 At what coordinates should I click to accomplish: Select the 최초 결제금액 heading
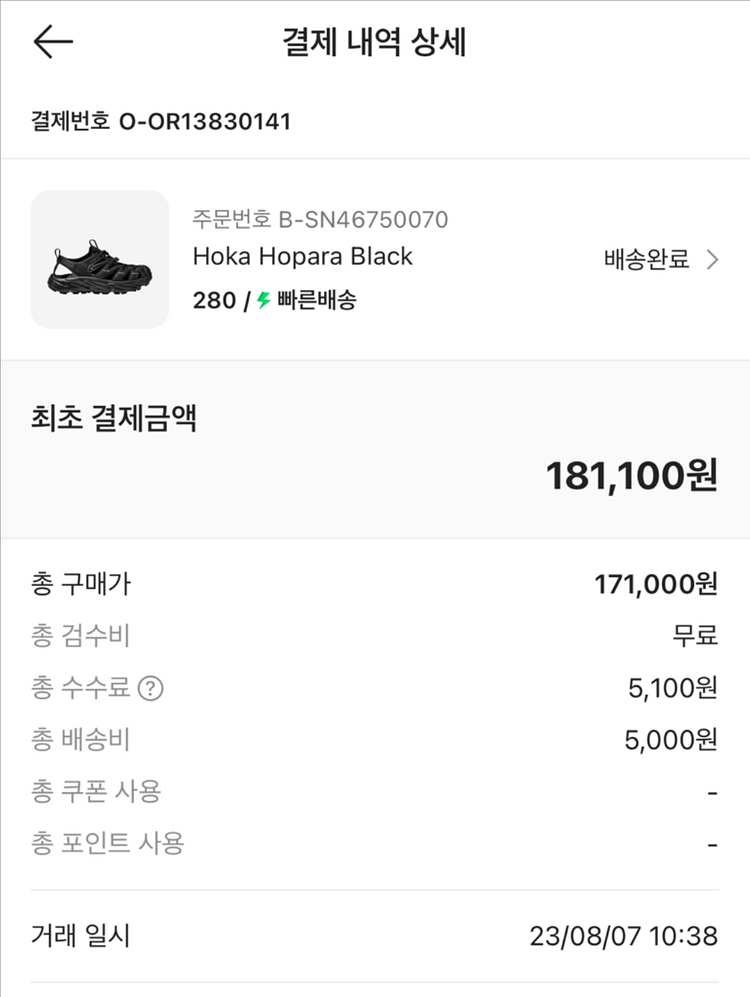coord(114,417)
